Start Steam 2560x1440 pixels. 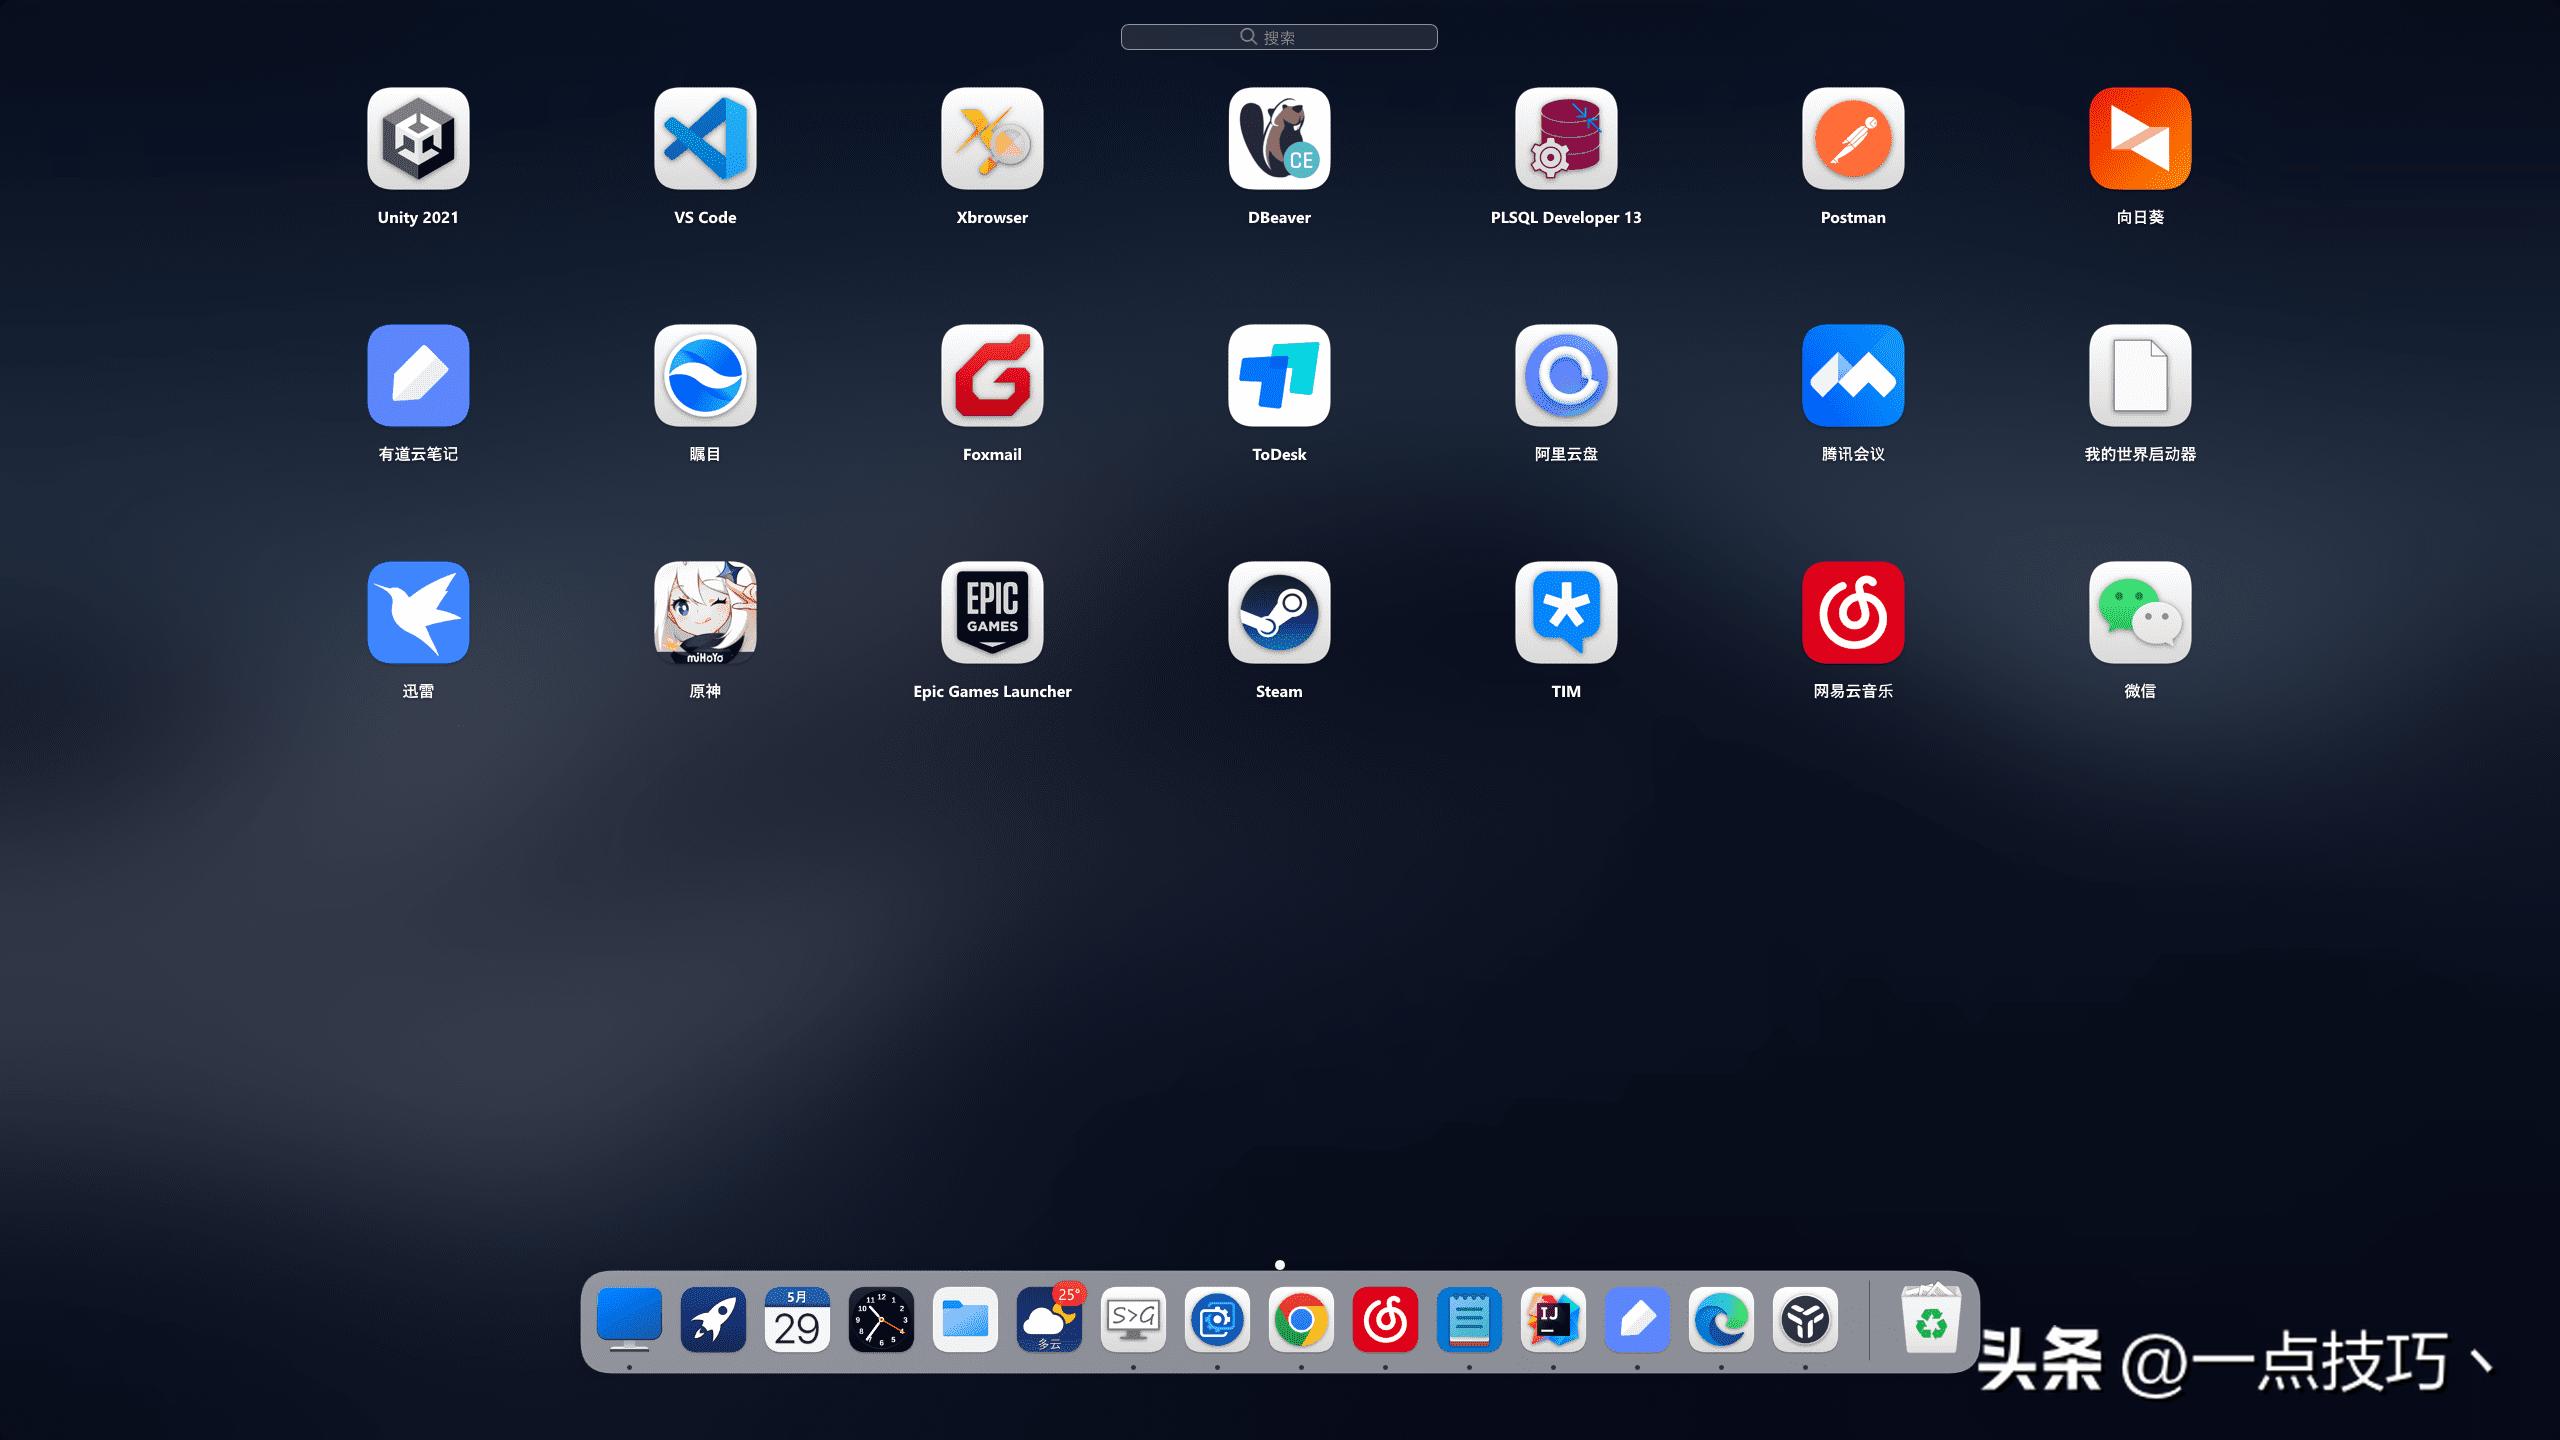(1279, 613)
